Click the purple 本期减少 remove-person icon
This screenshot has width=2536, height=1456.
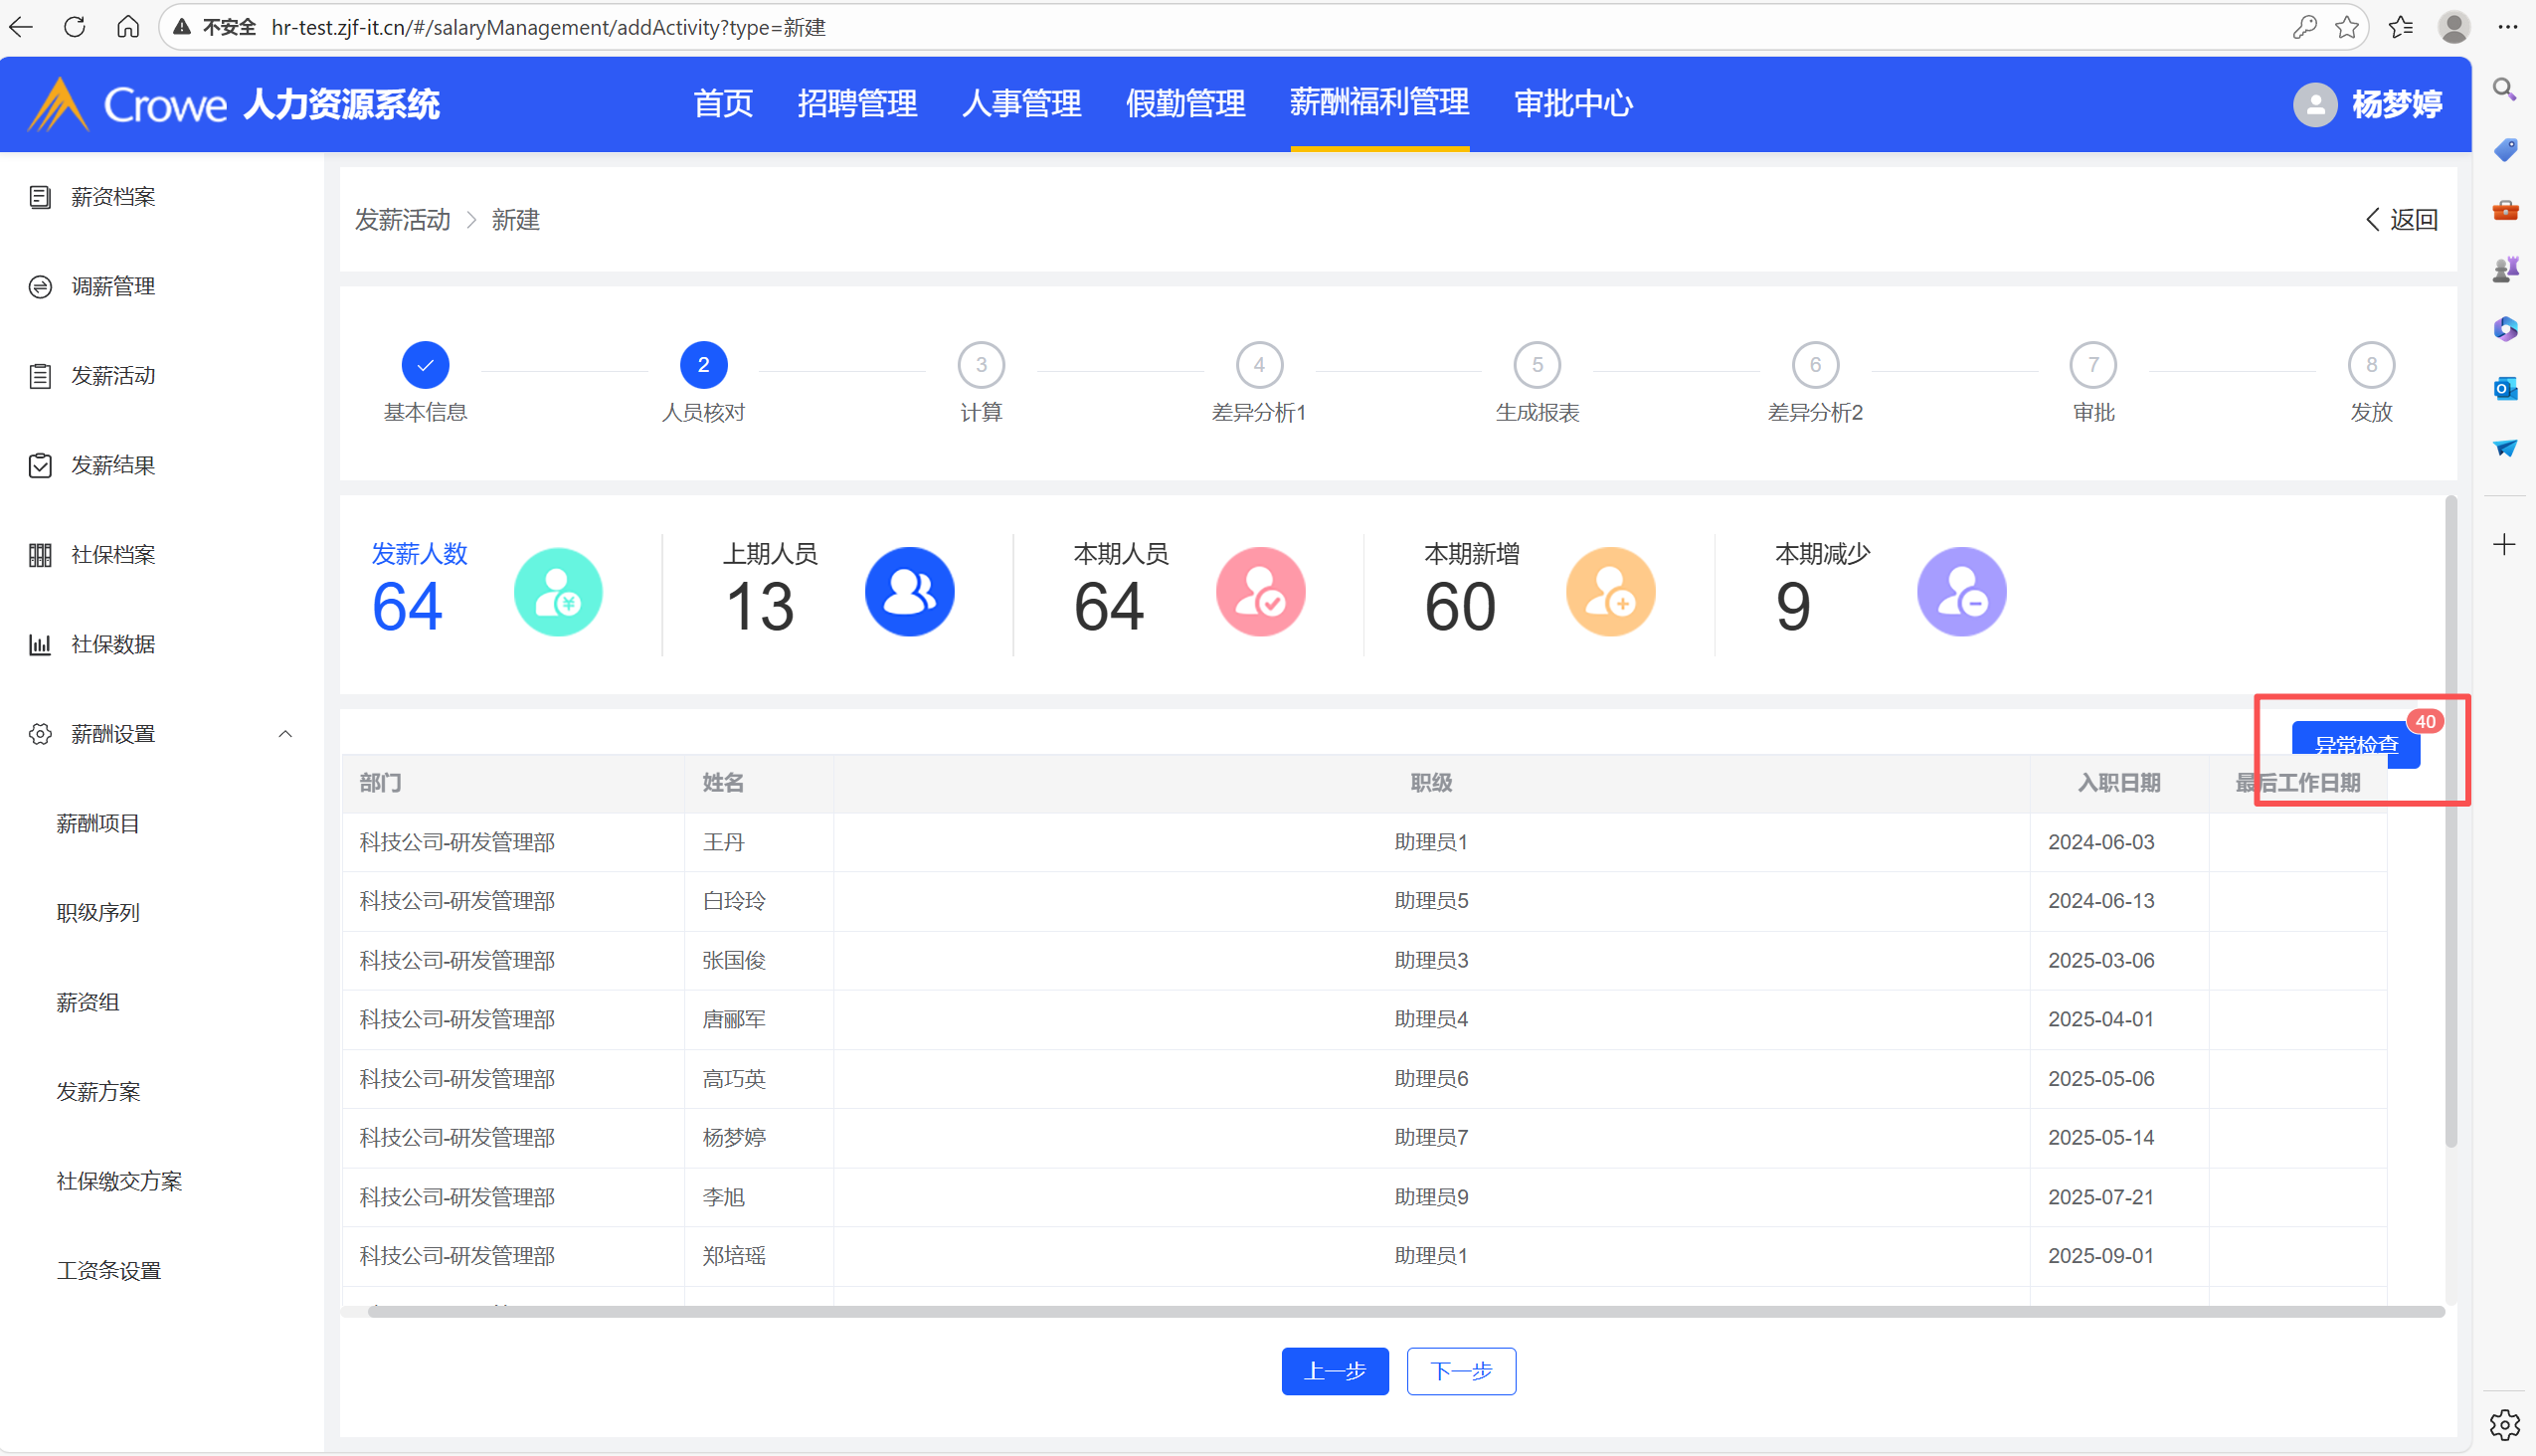[1960, 592]
